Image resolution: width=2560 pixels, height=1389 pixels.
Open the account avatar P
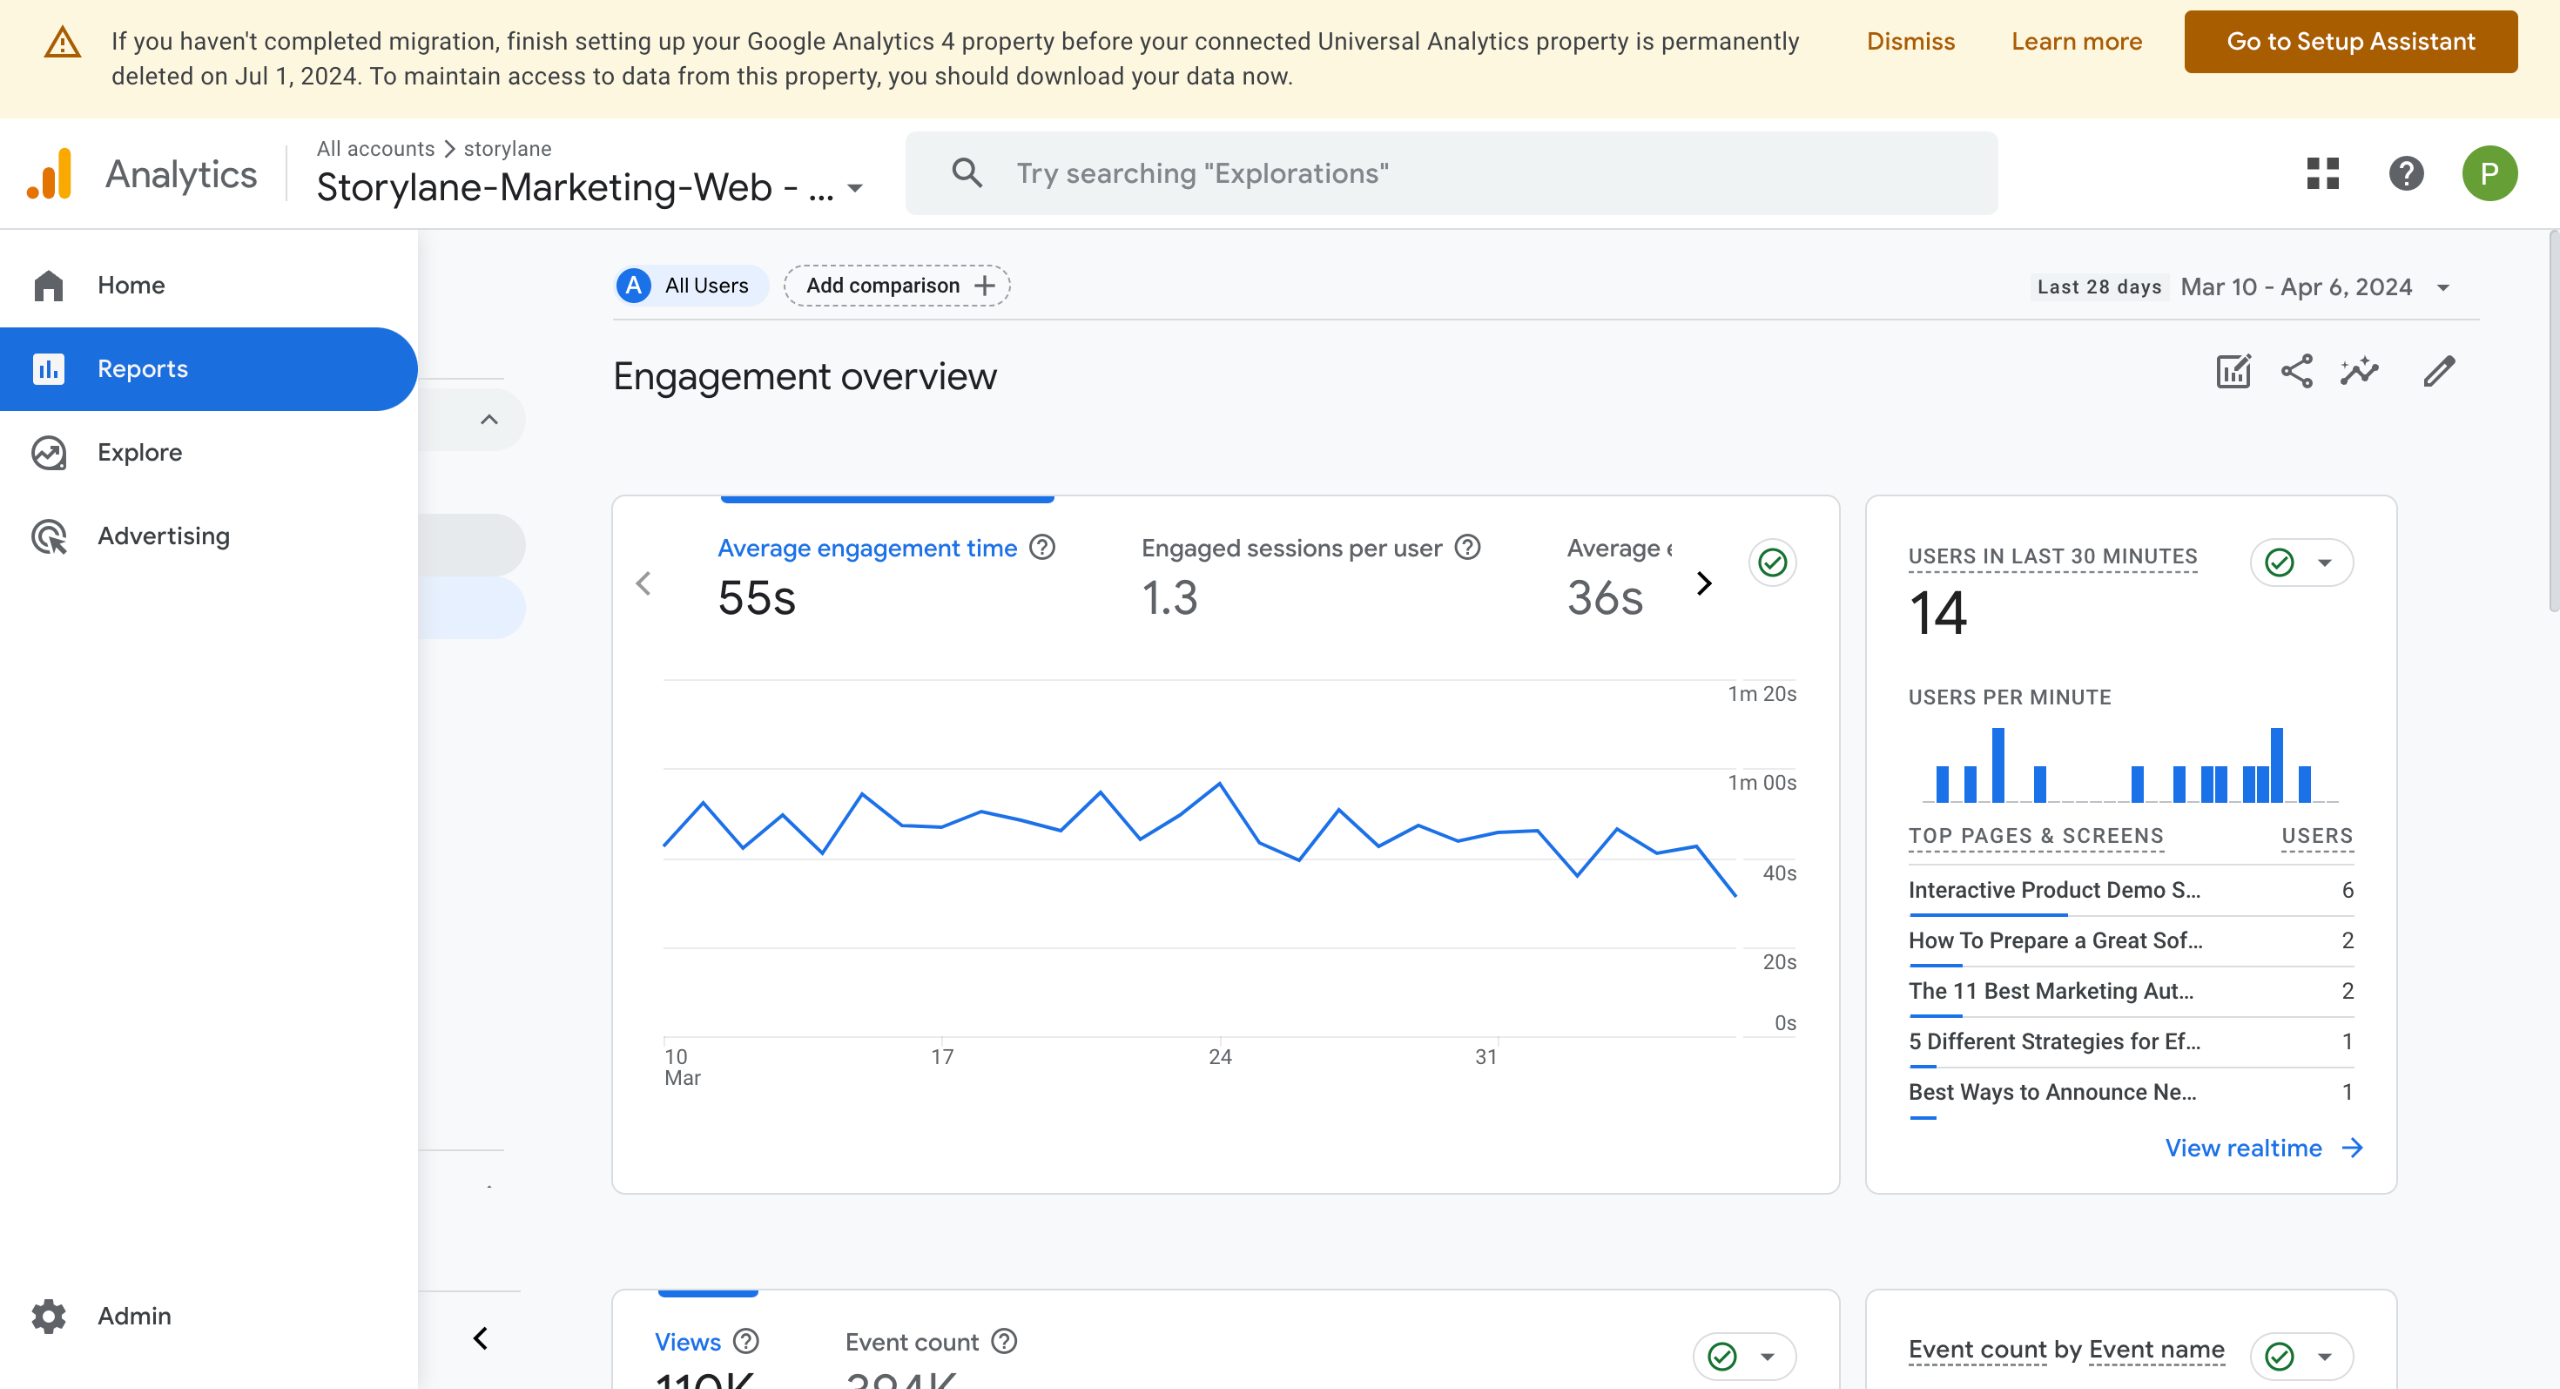(x=2489, y=174)
